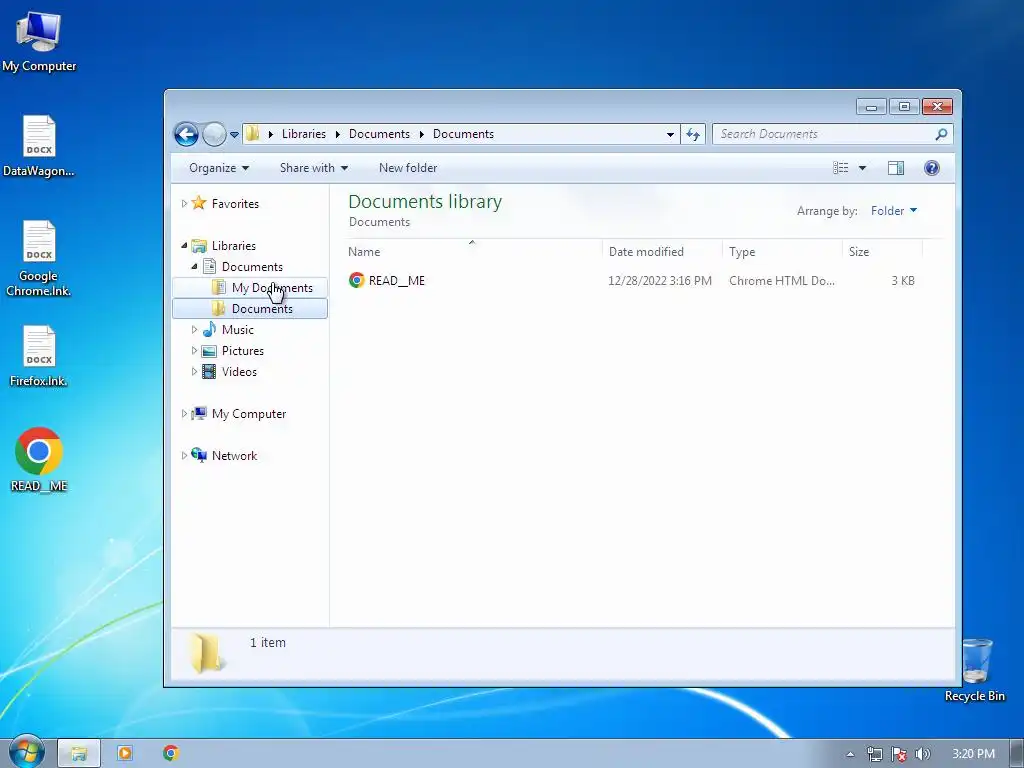Viewport: 1024px width, 768px height.
Task: Sort by Date modified column
Action: point(662,251)
